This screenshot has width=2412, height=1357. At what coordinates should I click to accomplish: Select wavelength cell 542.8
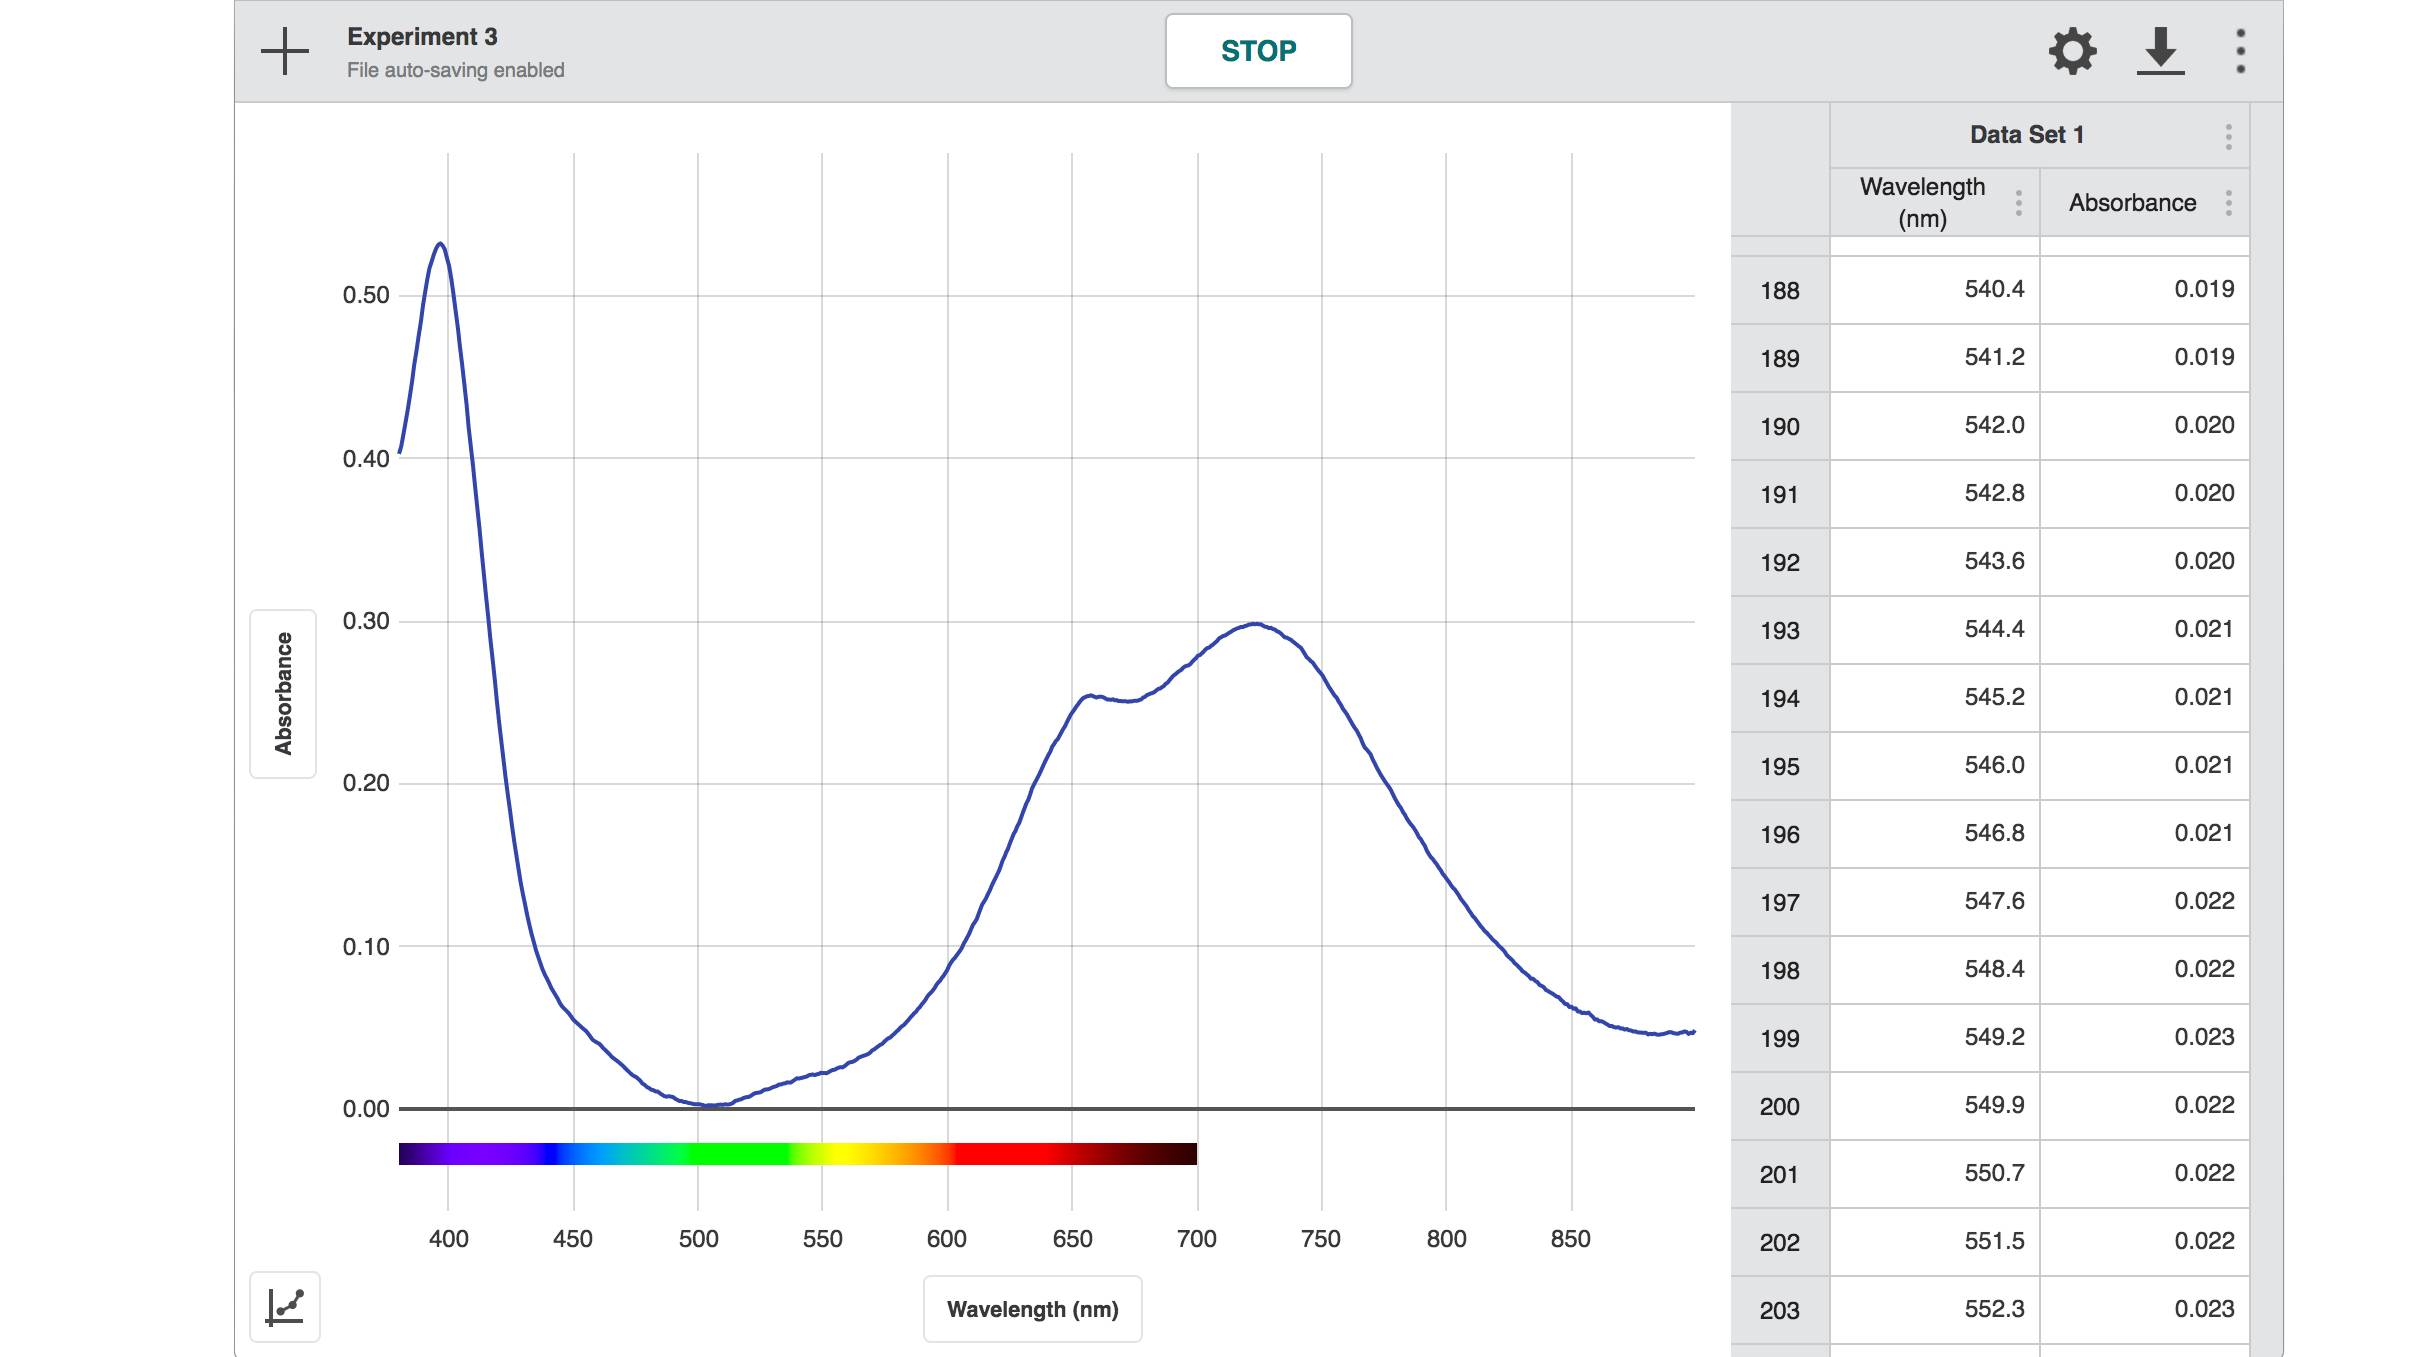pos(1935,493)
